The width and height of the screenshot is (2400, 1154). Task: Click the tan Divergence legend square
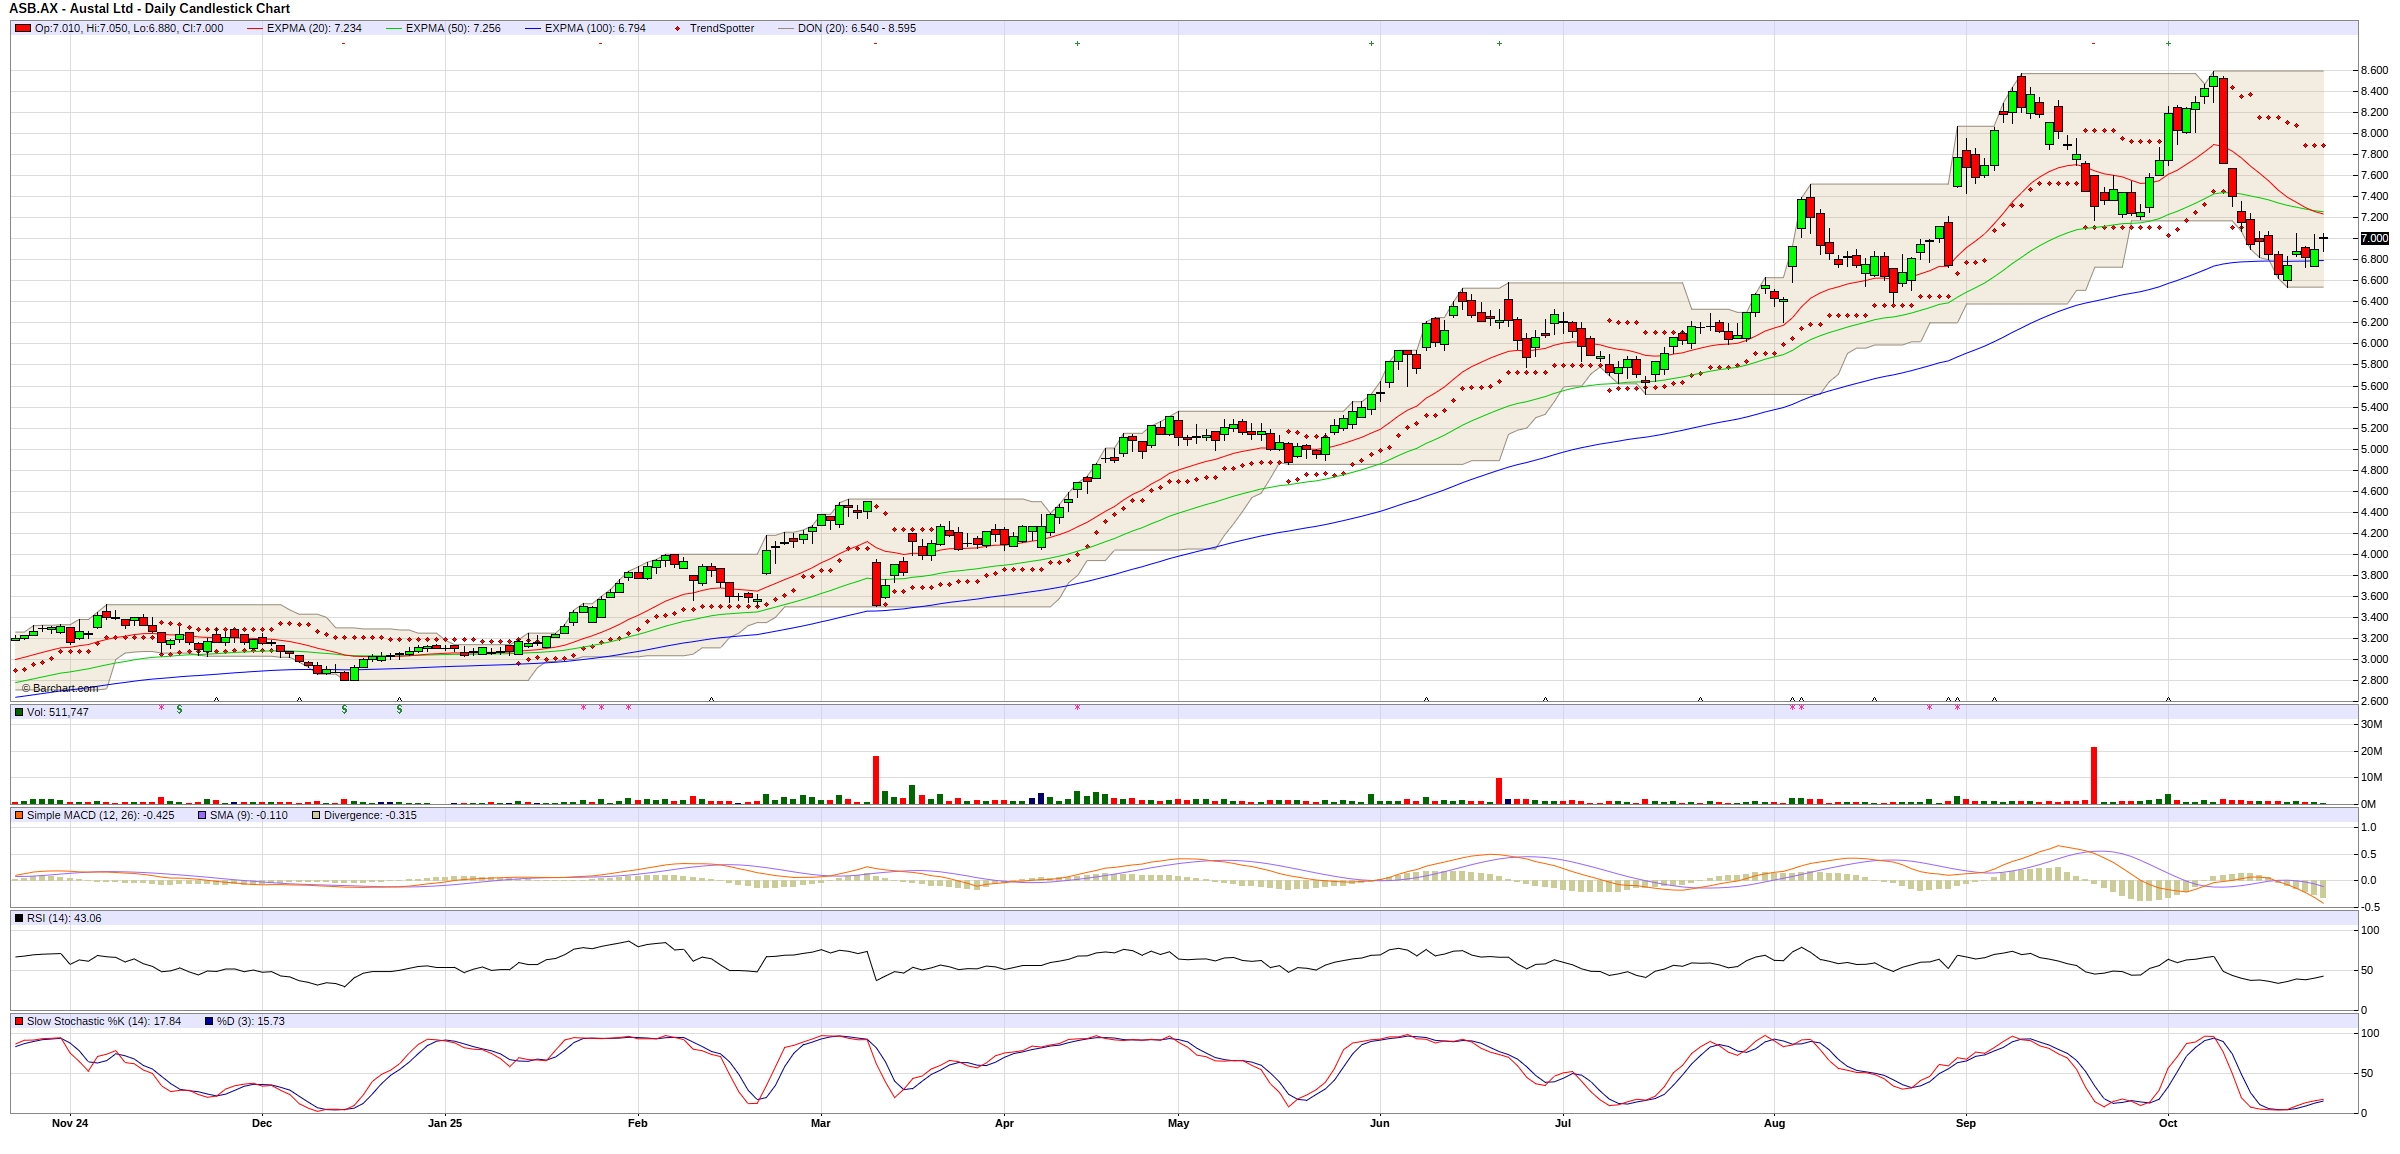point(316,815)
